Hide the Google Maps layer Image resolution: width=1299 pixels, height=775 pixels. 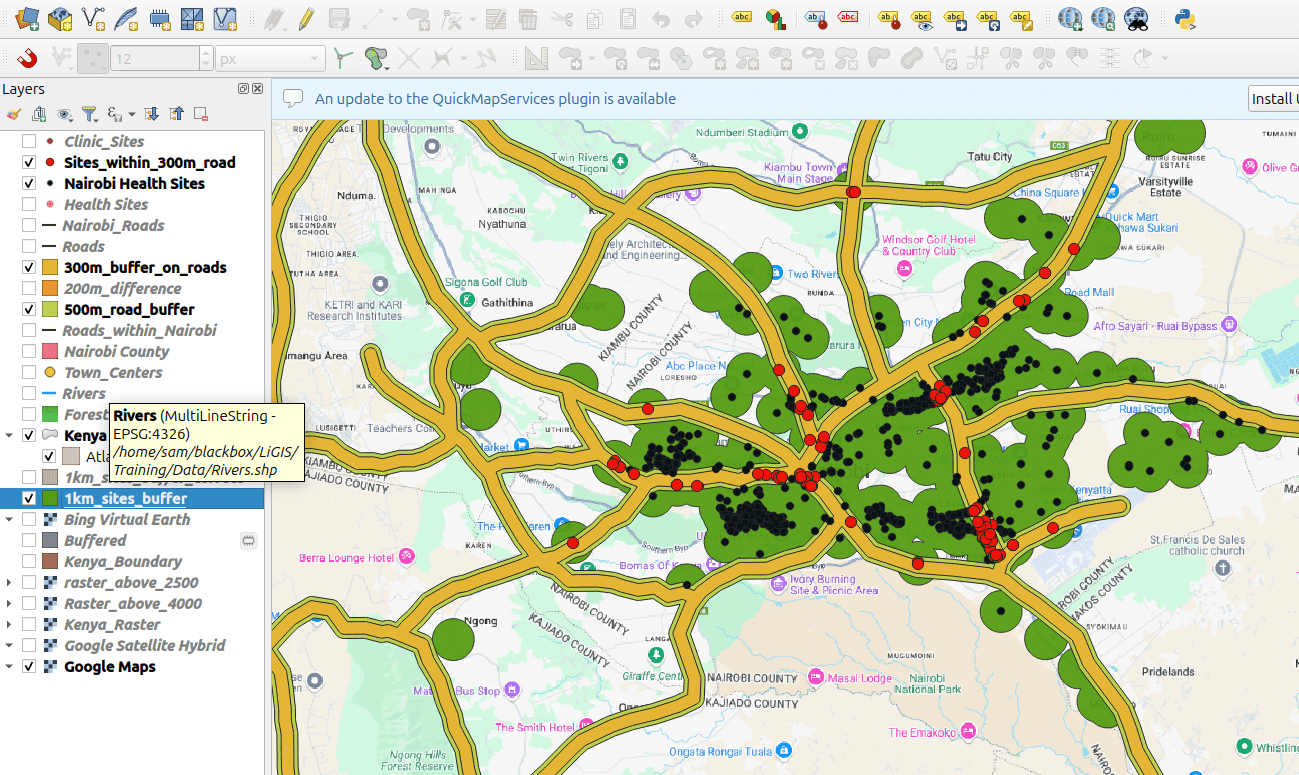[29, 666]
